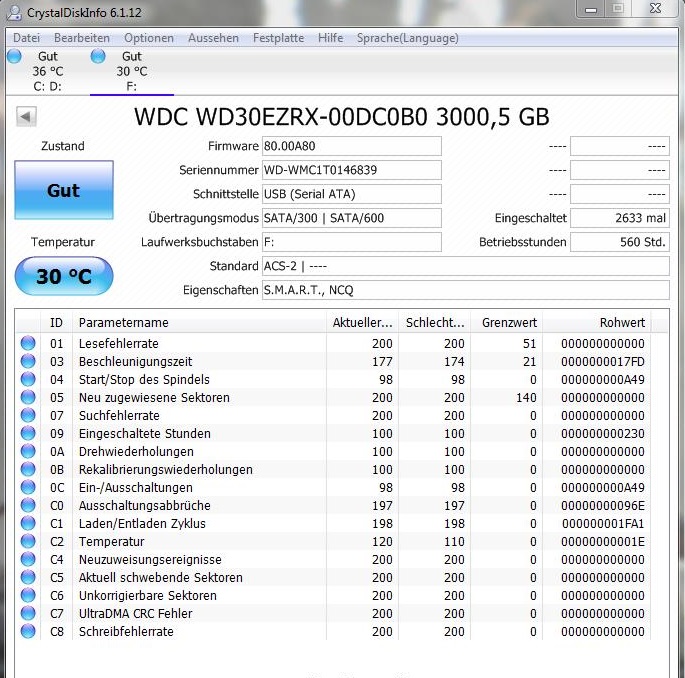Click status orb for Drehwiederholungen row
Image resolution: width=685 pixels, height=678 pixels.
click(28, 451)
